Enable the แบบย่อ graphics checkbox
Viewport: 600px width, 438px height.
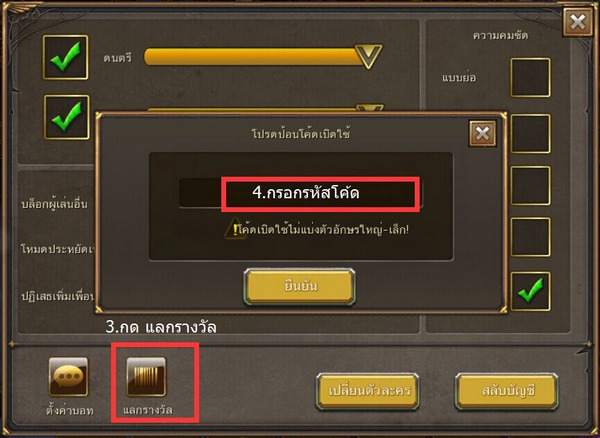[530, 77]
